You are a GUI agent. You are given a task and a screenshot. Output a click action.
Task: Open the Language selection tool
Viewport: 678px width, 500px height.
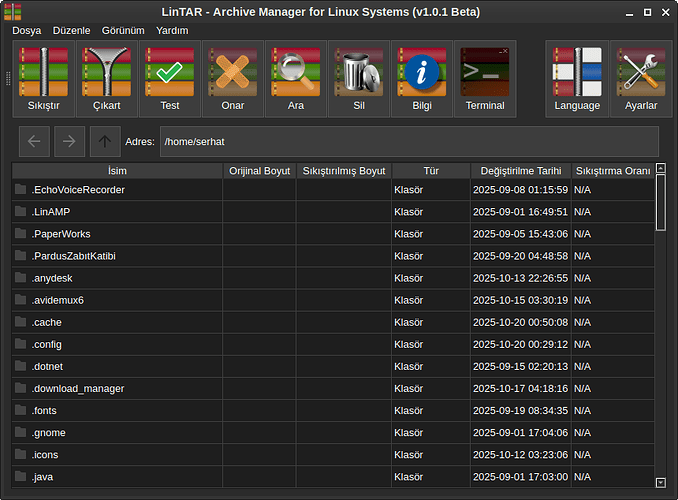click(577, 80)
